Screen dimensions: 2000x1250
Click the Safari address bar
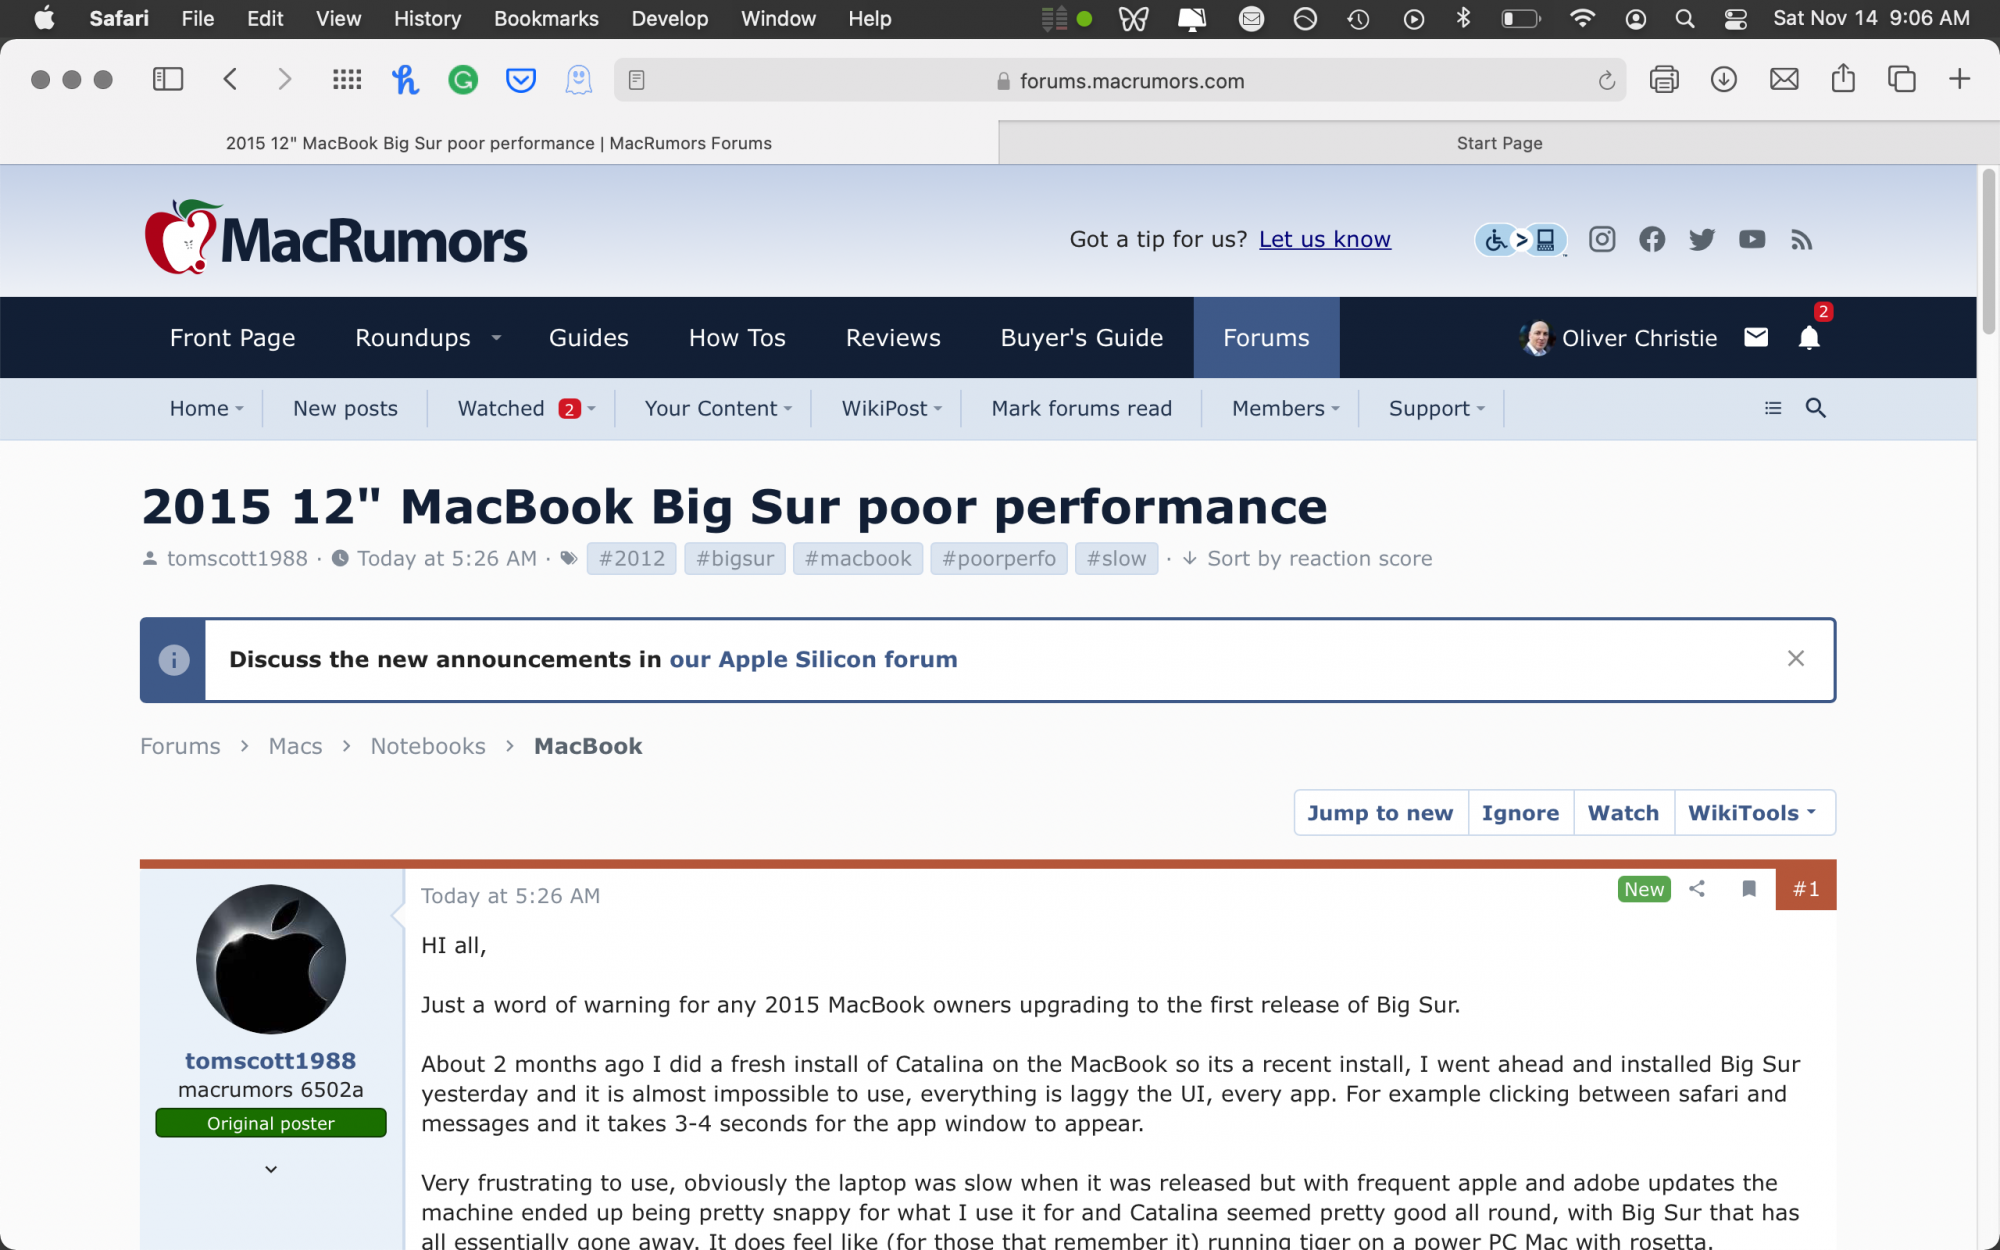point(1120,80)
